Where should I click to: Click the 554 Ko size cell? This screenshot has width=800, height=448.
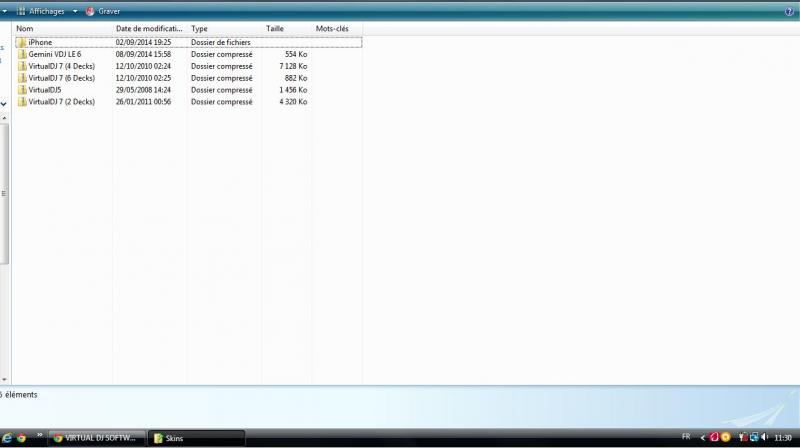(x=296, y=54)
